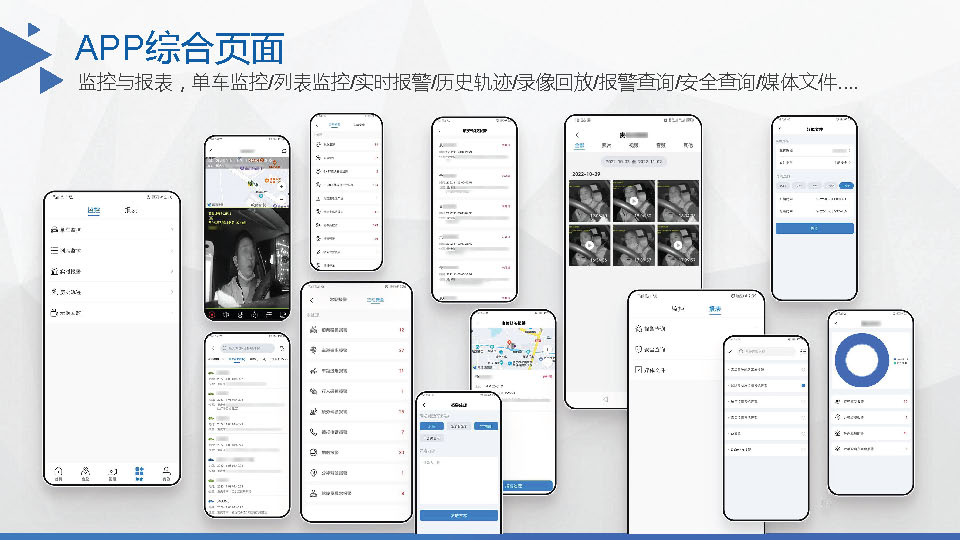Expand the third row's chevron in the leftmost phone
Image resolution: width=960 pixels, height=540 pixels.
coord(172,271)
